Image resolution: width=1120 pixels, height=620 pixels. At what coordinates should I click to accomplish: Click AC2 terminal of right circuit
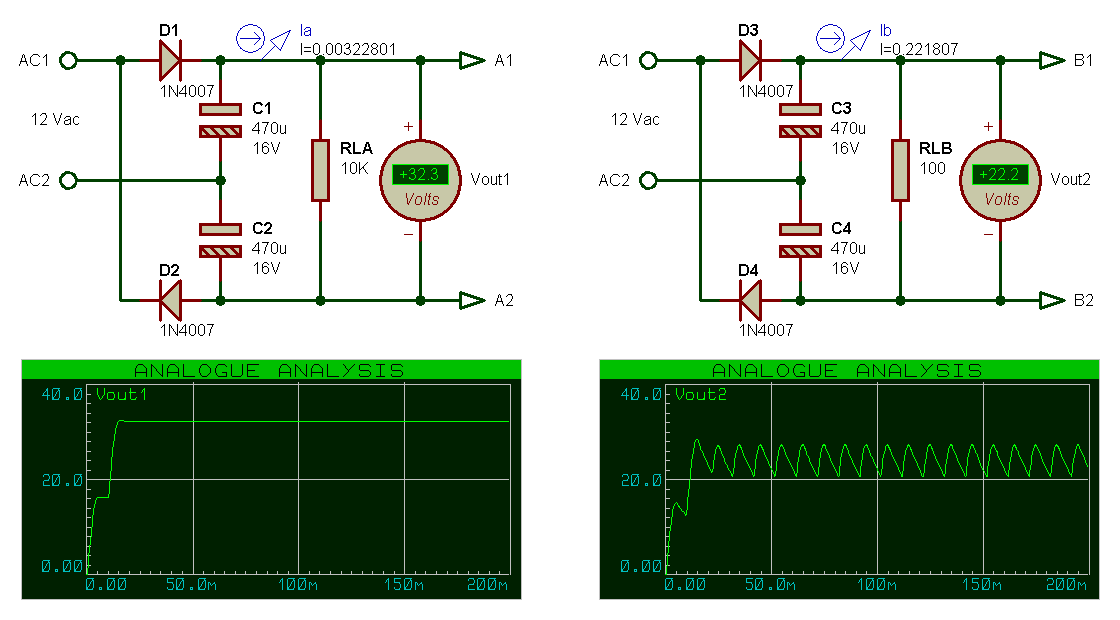coord(649,181)
